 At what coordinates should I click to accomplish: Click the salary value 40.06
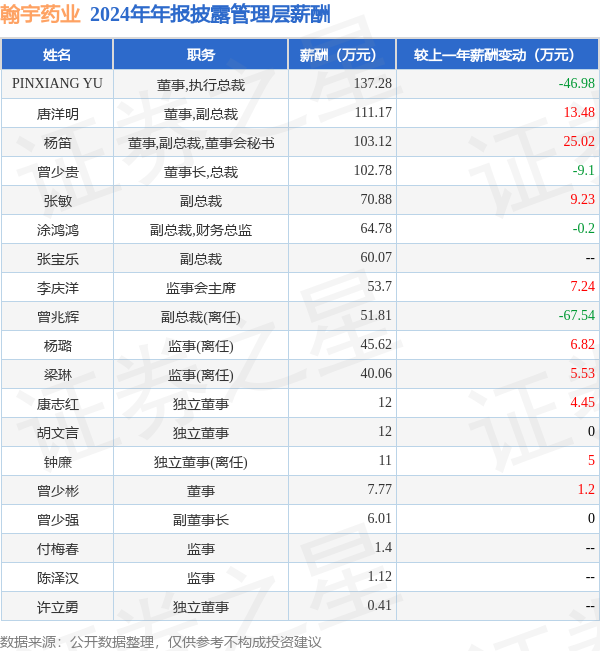[x=376, y=373]
